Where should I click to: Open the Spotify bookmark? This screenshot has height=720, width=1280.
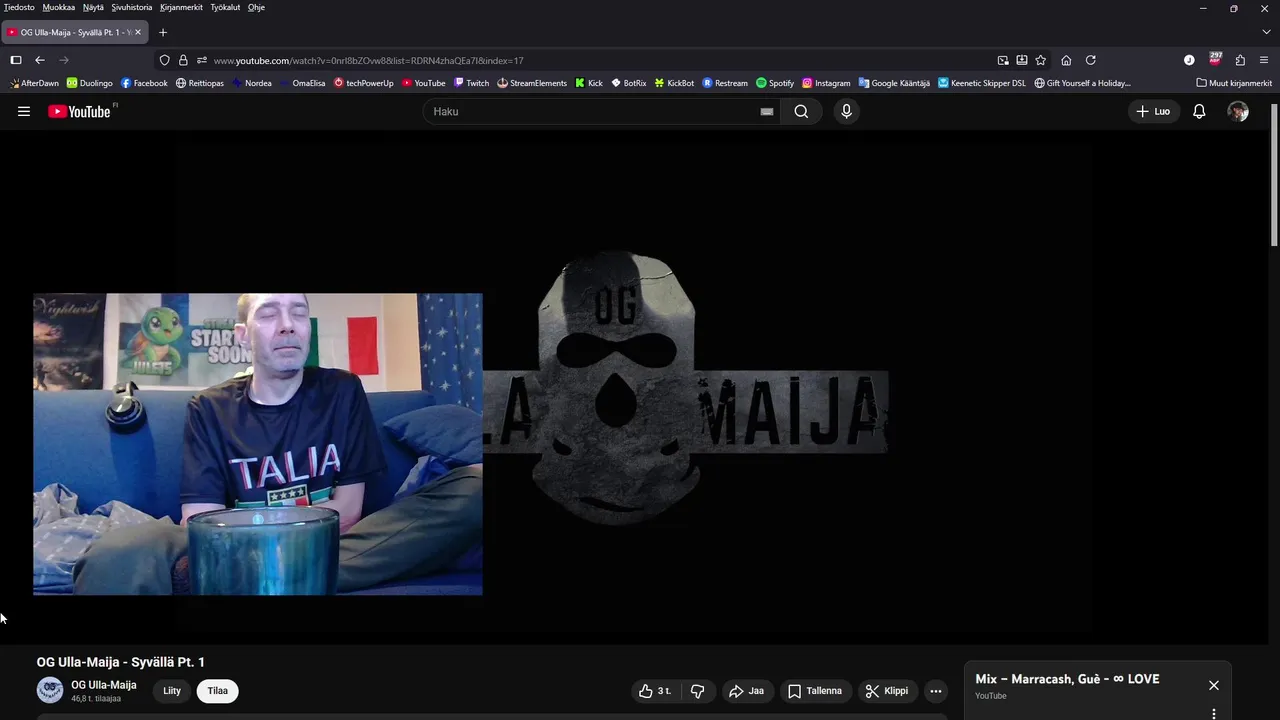pos(775,83)
